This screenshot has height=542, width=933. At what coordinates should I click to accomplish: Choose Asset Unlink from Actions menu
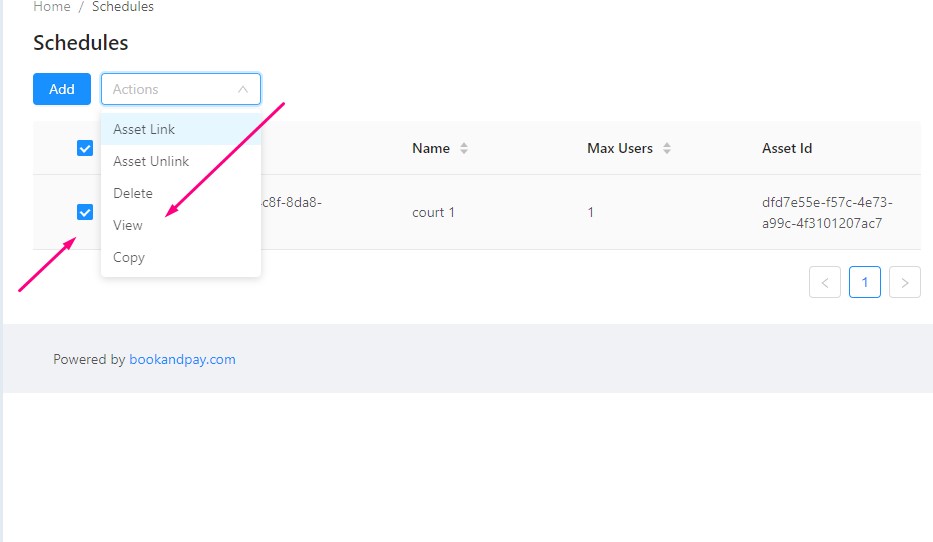181,161
